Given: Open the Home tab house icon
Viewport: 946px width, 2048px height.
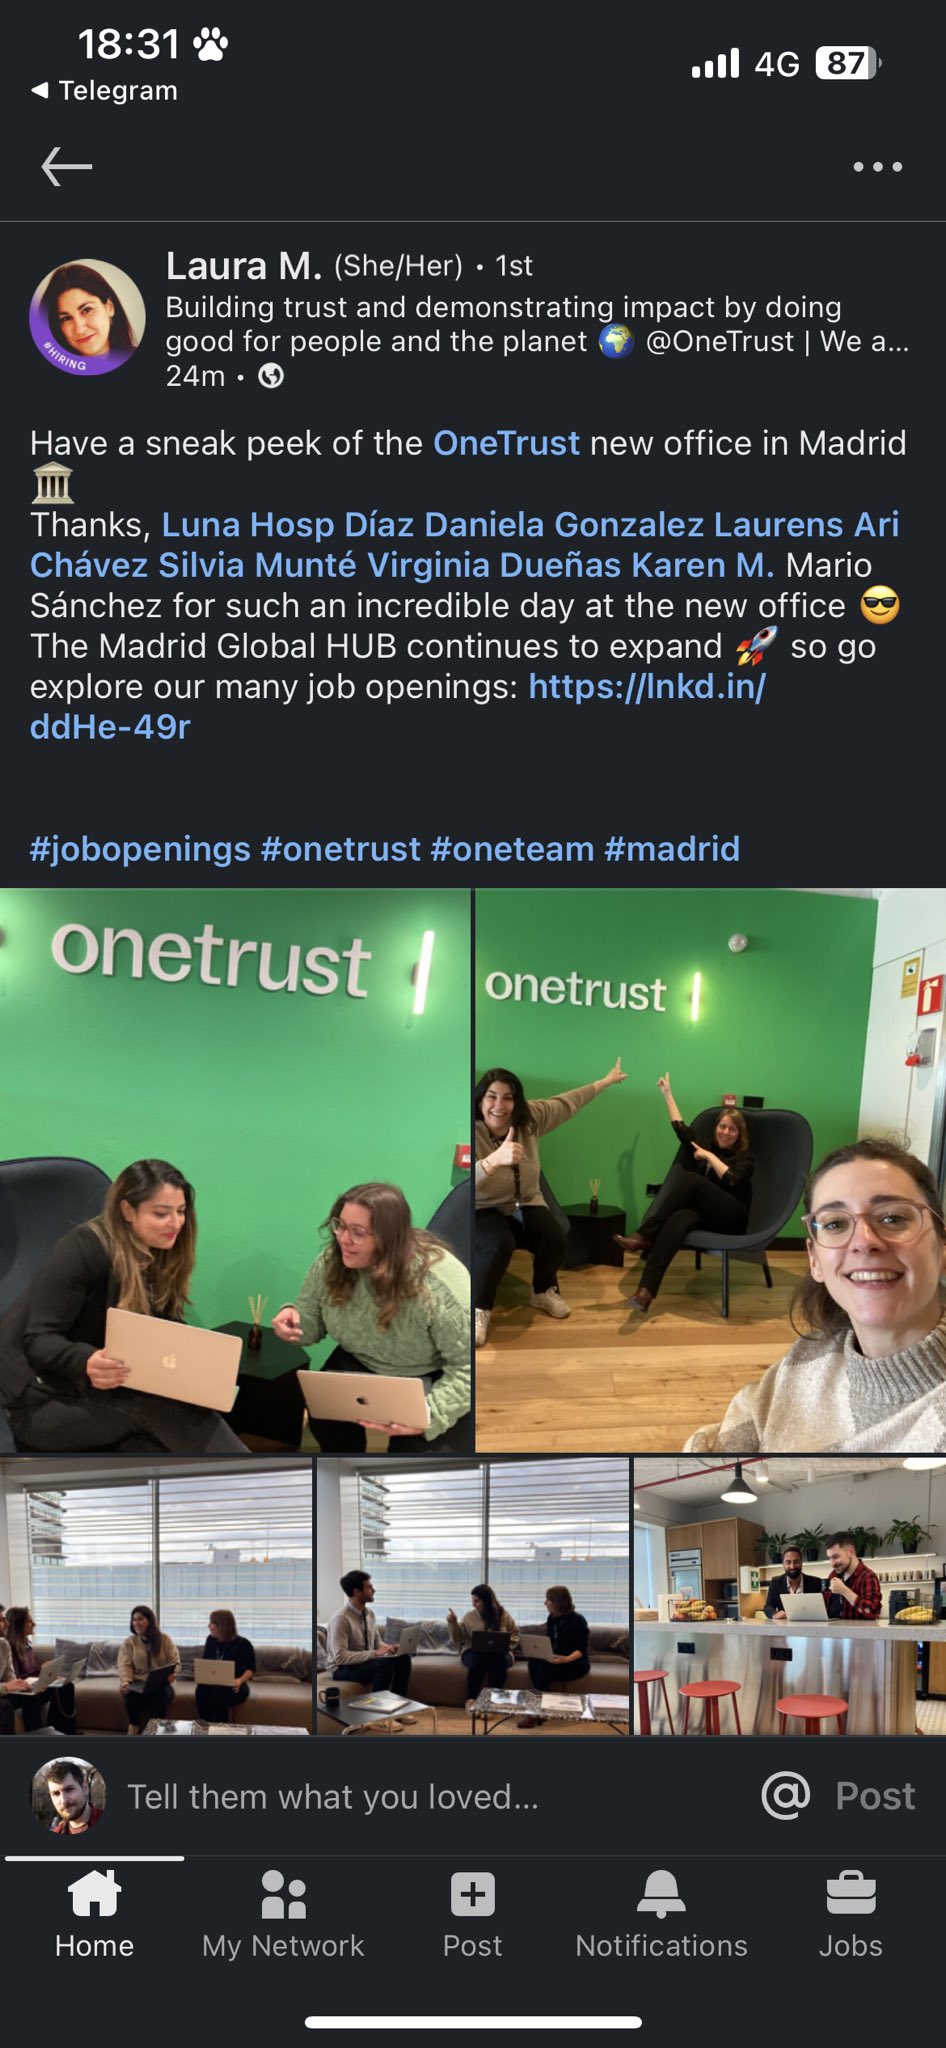Looking at the screenshot, I should [x=94, y=1894].
